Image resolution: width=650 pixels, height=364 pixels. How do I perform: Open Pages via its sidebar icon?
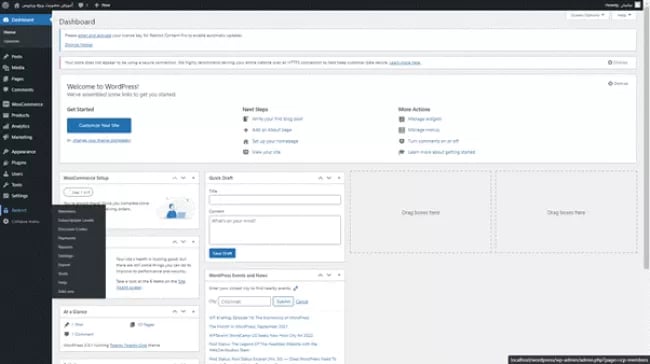pos(6,79)
